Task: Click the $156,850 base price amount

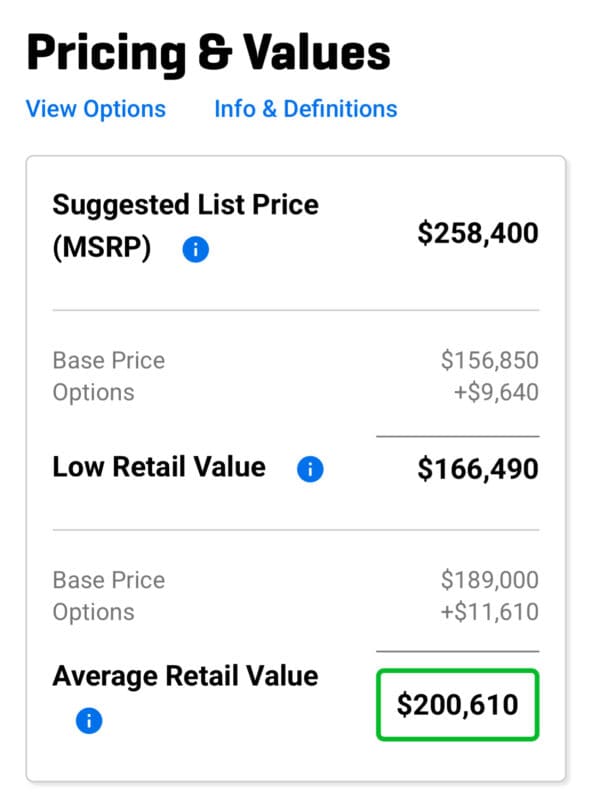Action: 489,360
